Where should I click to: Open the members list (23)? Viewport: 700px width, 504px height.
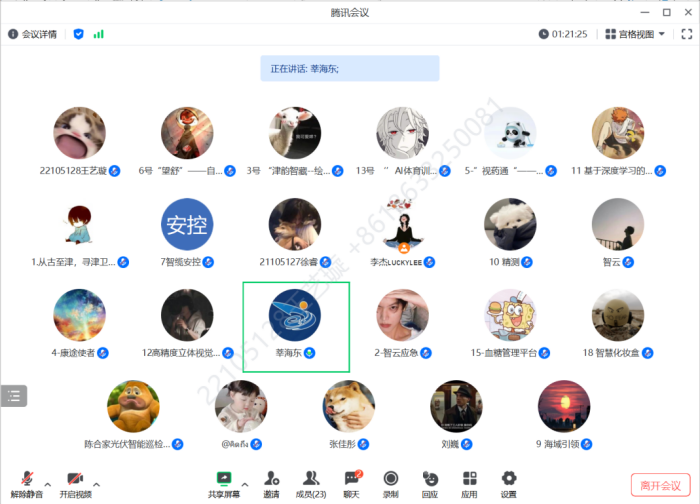pyautogui.click(x=311, y=485)
